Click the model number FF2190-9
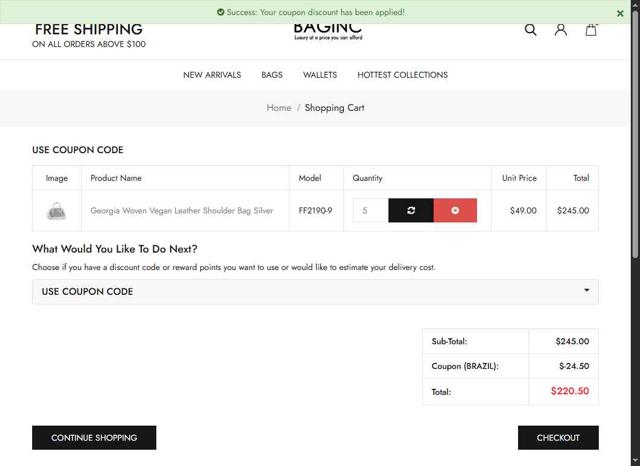This screenshot has width=640, height=466. 315,211
